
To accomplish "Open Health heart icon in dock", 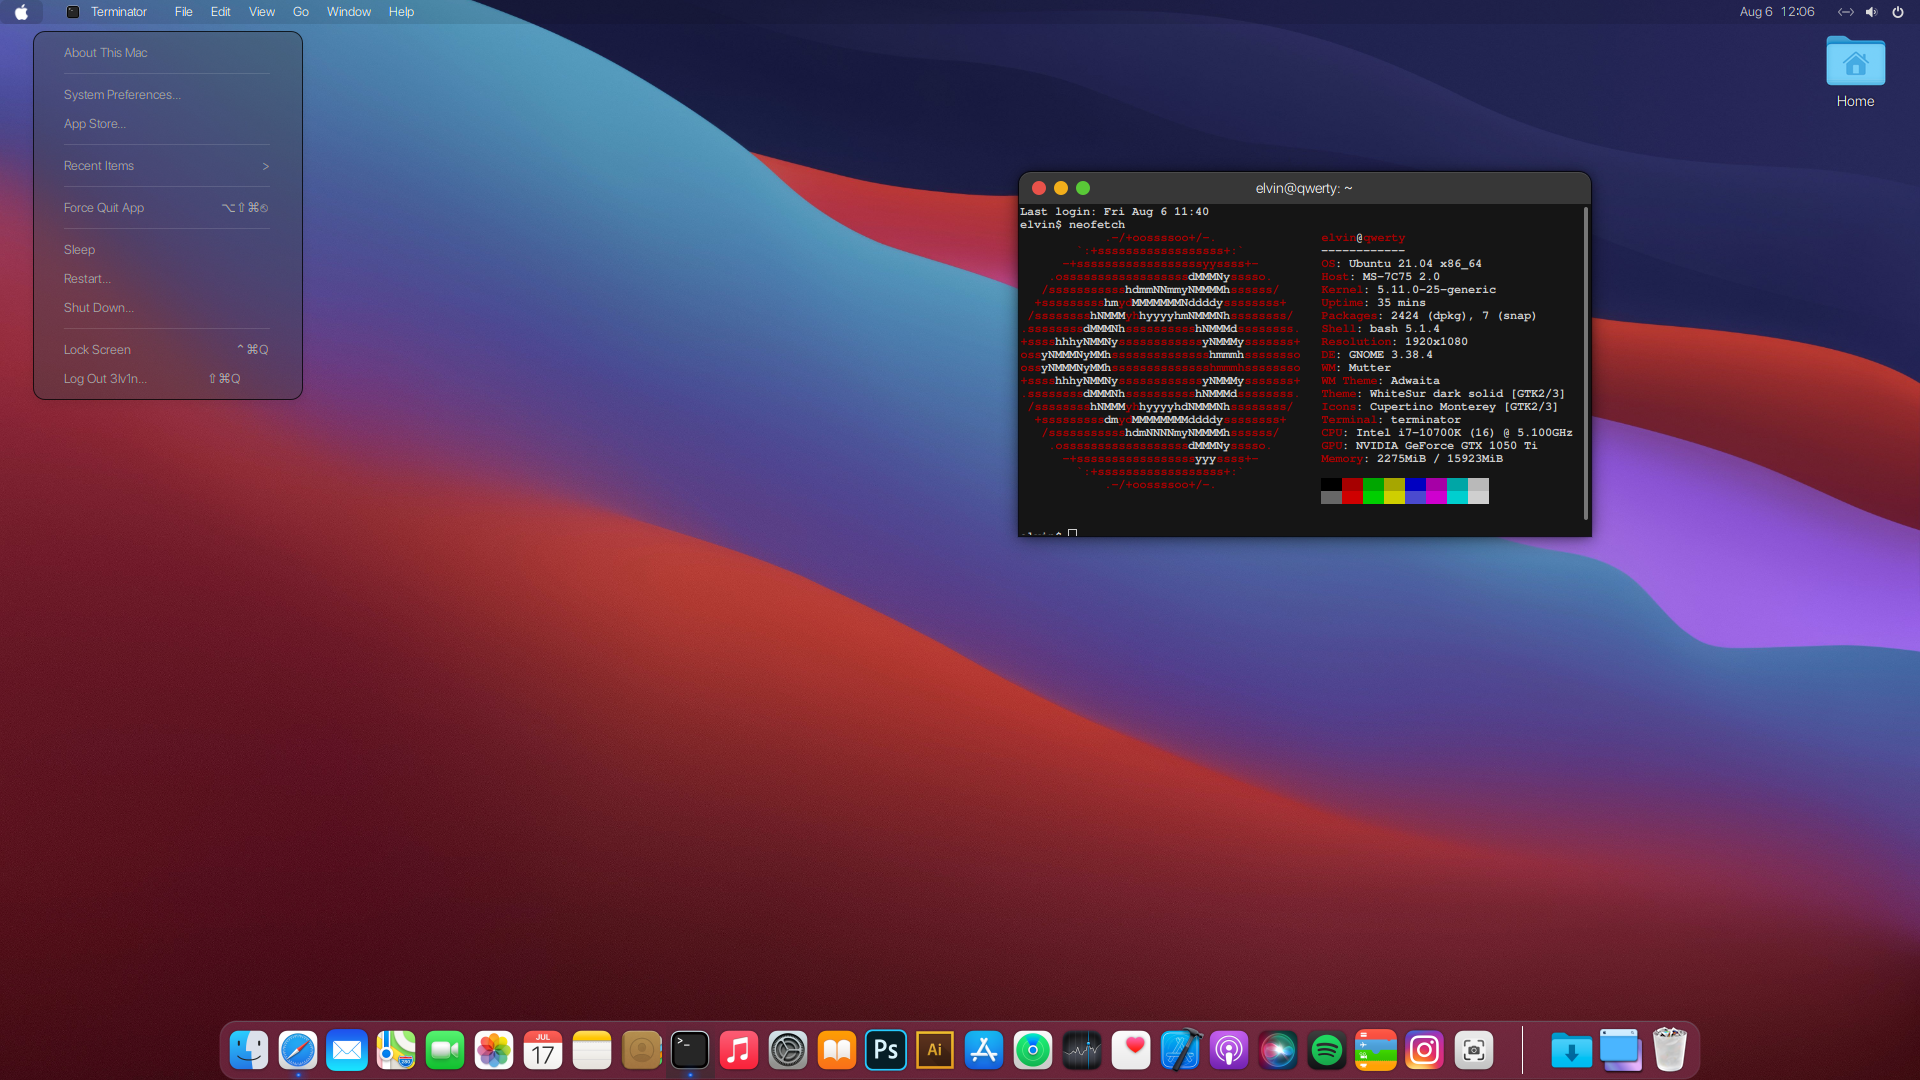I will 1131,1050.
